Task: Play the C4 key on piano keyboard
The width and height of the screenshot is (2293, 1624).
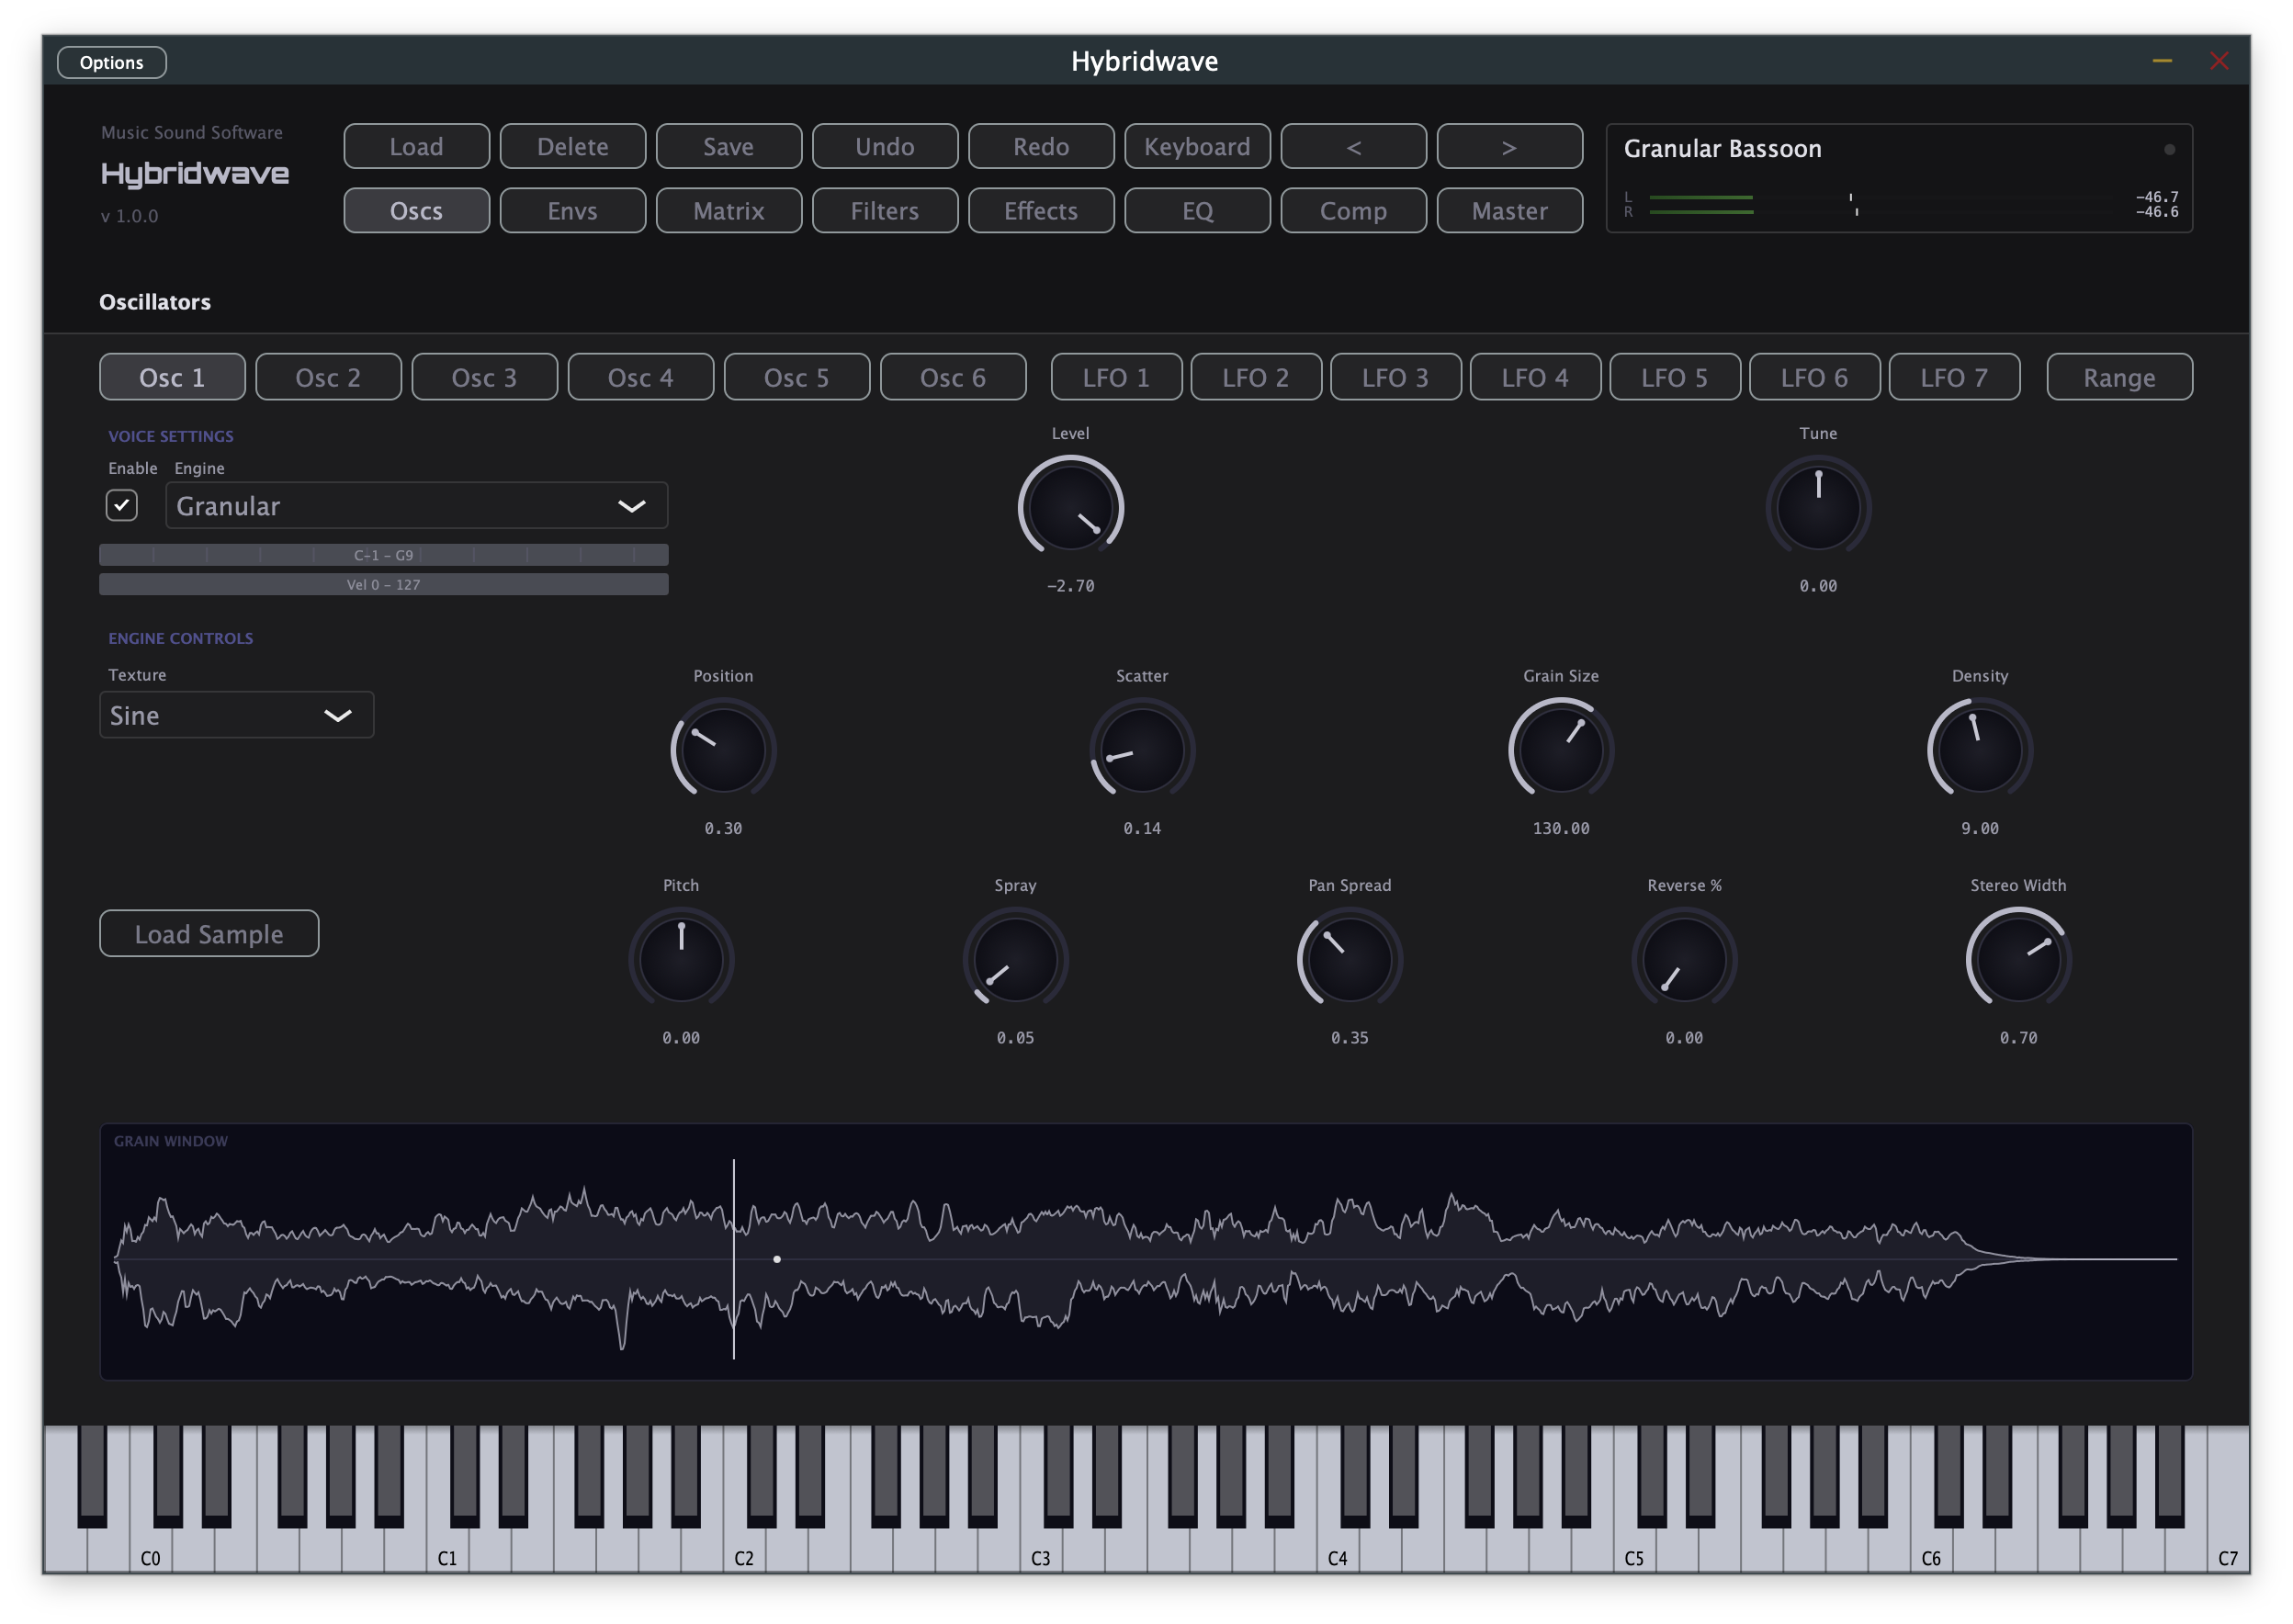Action: [x=1337, y=1551]
